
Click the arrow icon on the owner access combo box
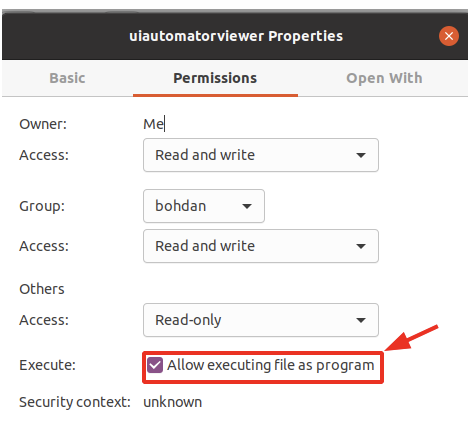[x=361, y=155]
